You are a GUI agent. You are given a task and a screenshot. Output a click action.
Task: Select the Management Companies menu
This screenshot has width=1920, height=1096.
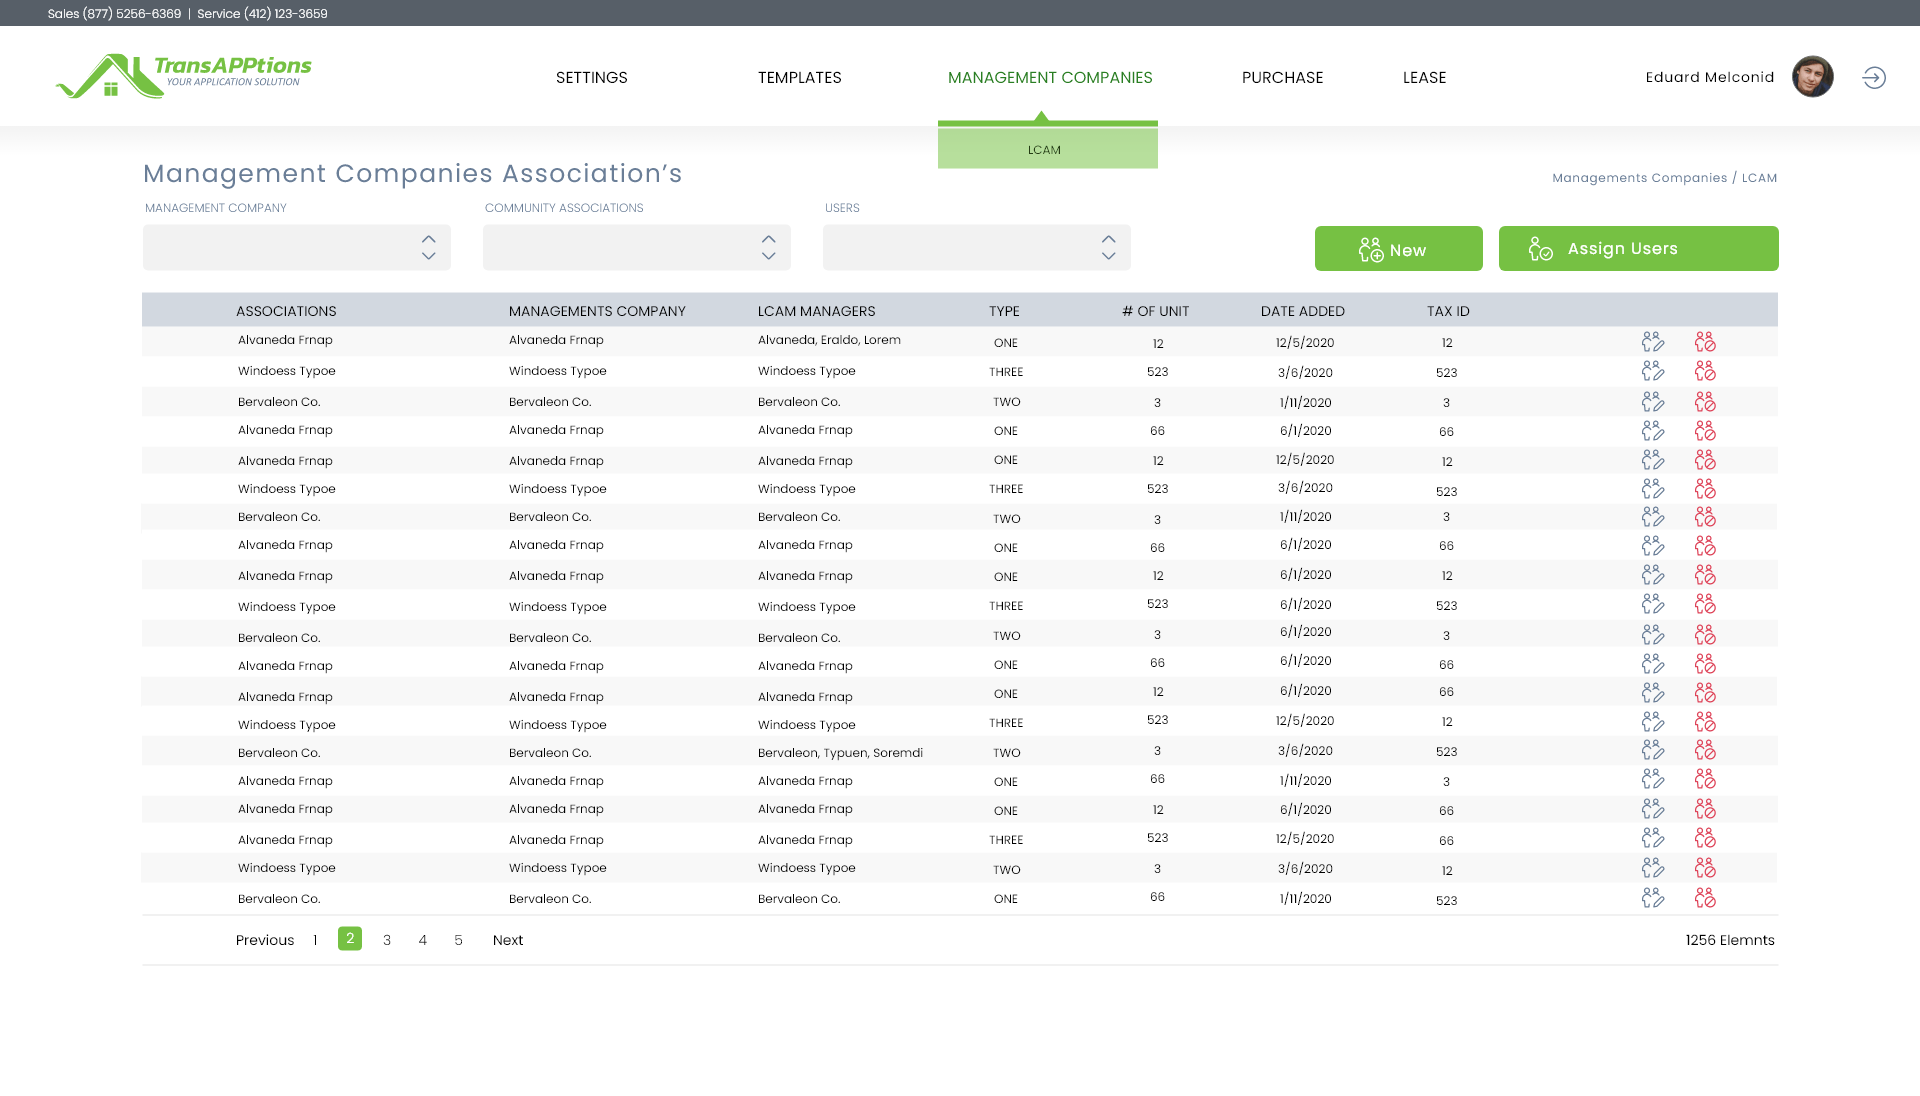(x=1050, y=78)
